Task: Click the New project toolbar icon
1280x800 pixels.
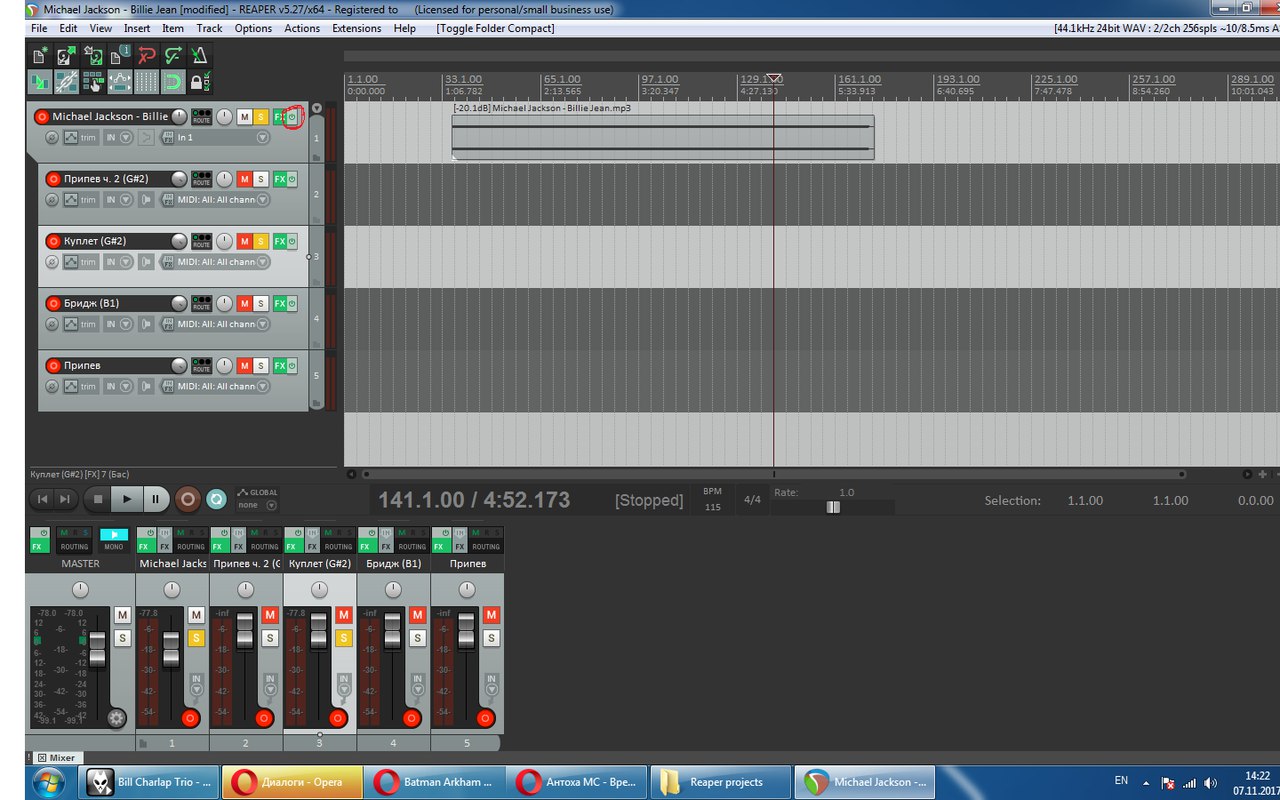Action: click(40, 56)
